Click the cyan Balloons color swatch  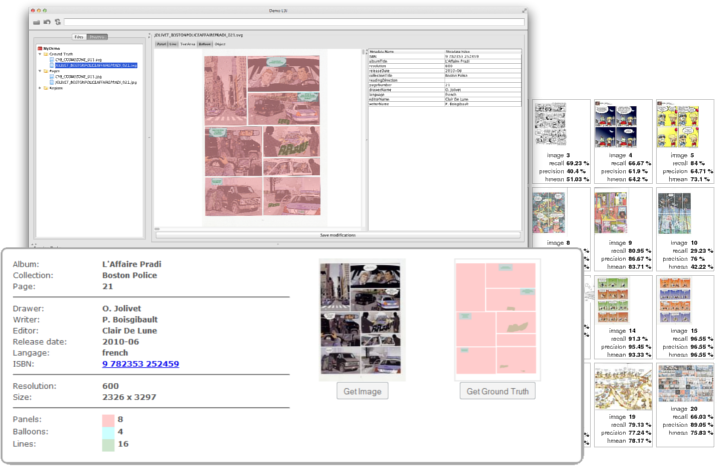point(108,432)
